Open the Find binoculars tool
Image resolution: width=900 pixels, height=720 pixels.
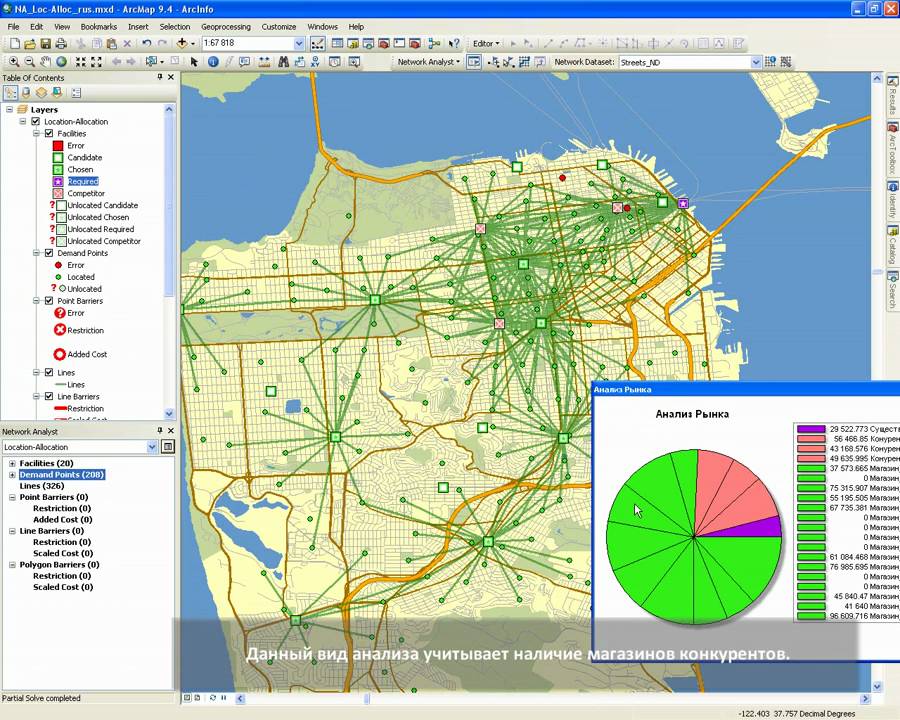[x=283, y=61]
